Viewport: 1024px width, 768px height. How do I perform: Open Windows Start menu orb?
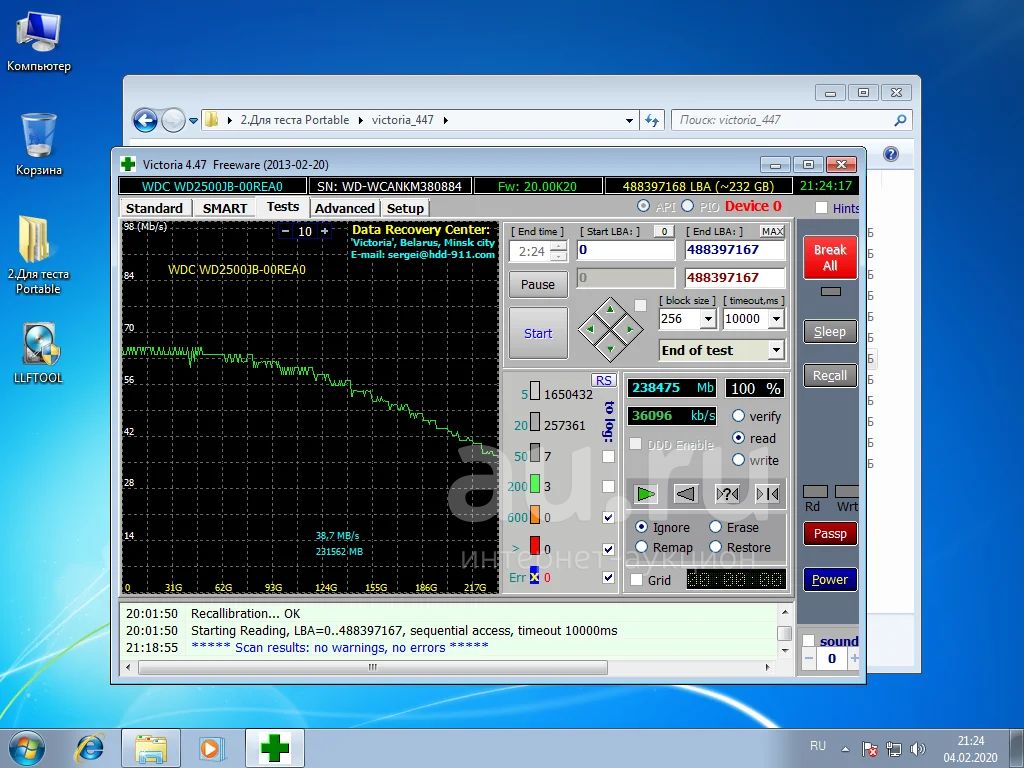pyautogui.click(x=27, y=748)
